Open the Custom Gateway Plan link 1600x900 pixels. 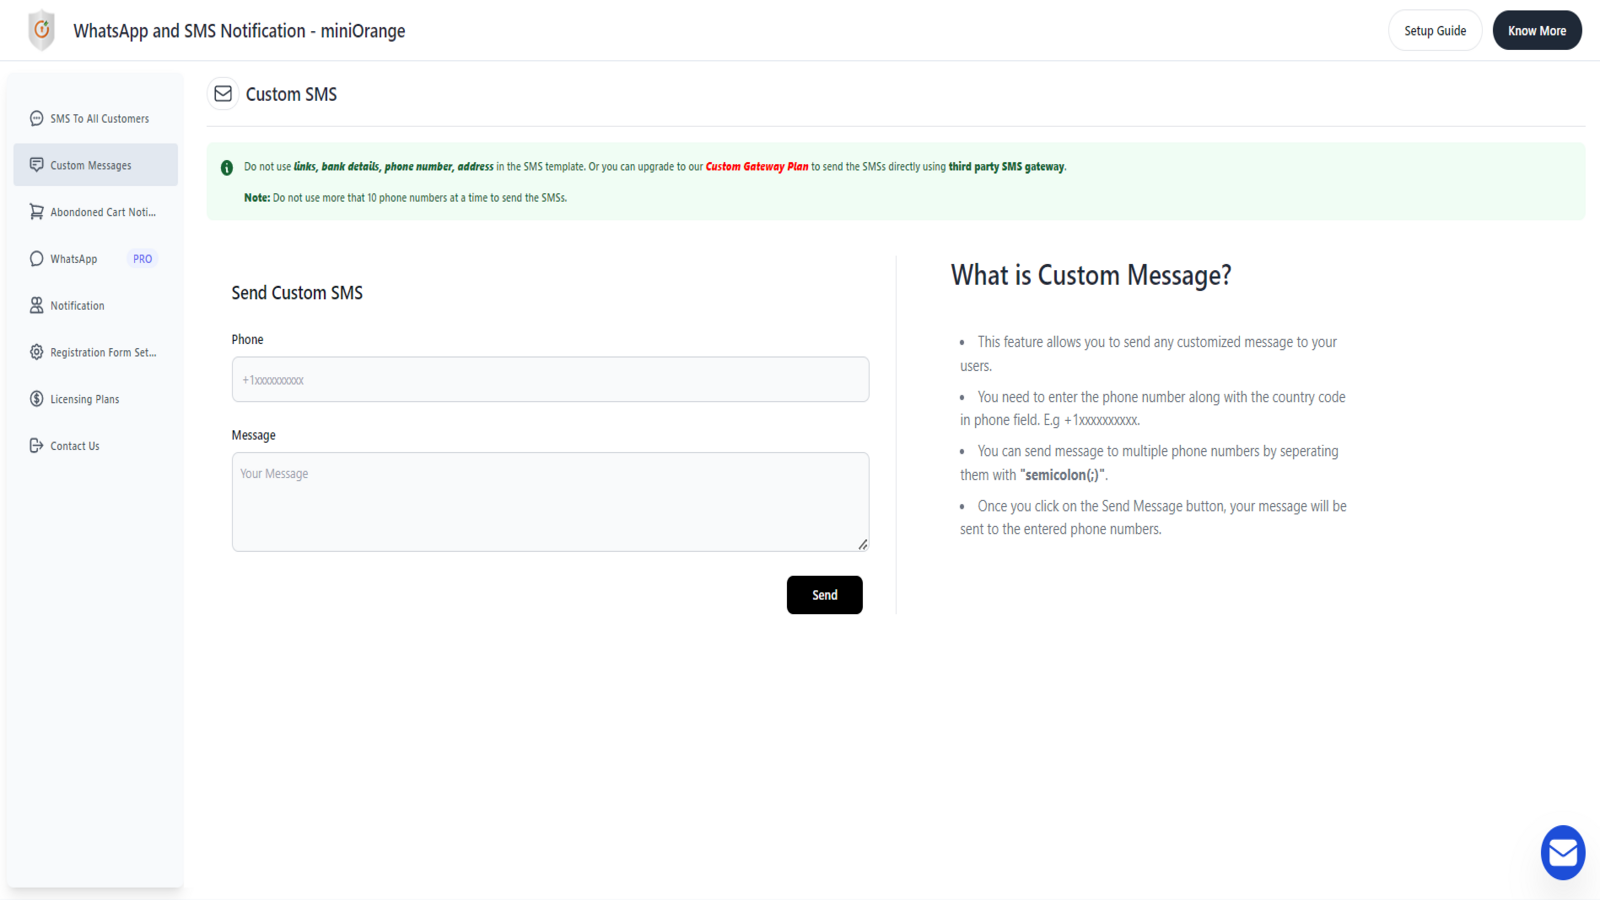coord(757,166)
